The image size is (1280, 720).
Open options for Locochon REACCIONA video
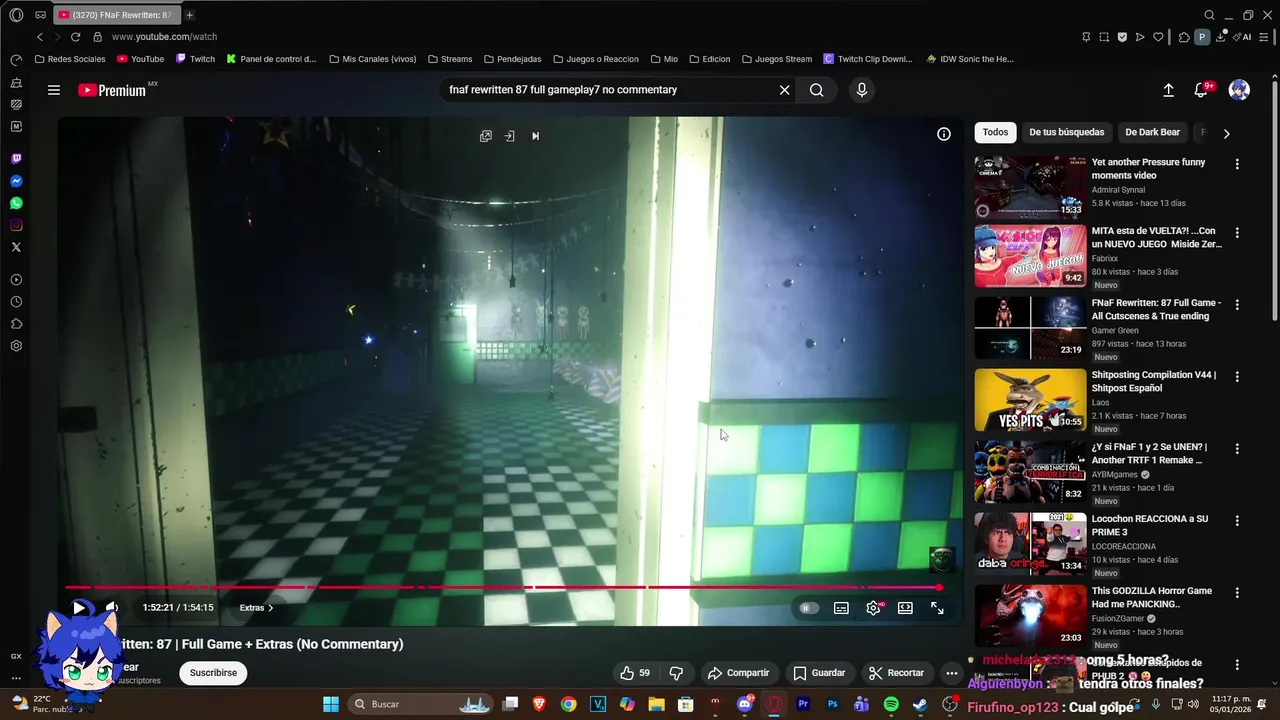pos(1237,521)
